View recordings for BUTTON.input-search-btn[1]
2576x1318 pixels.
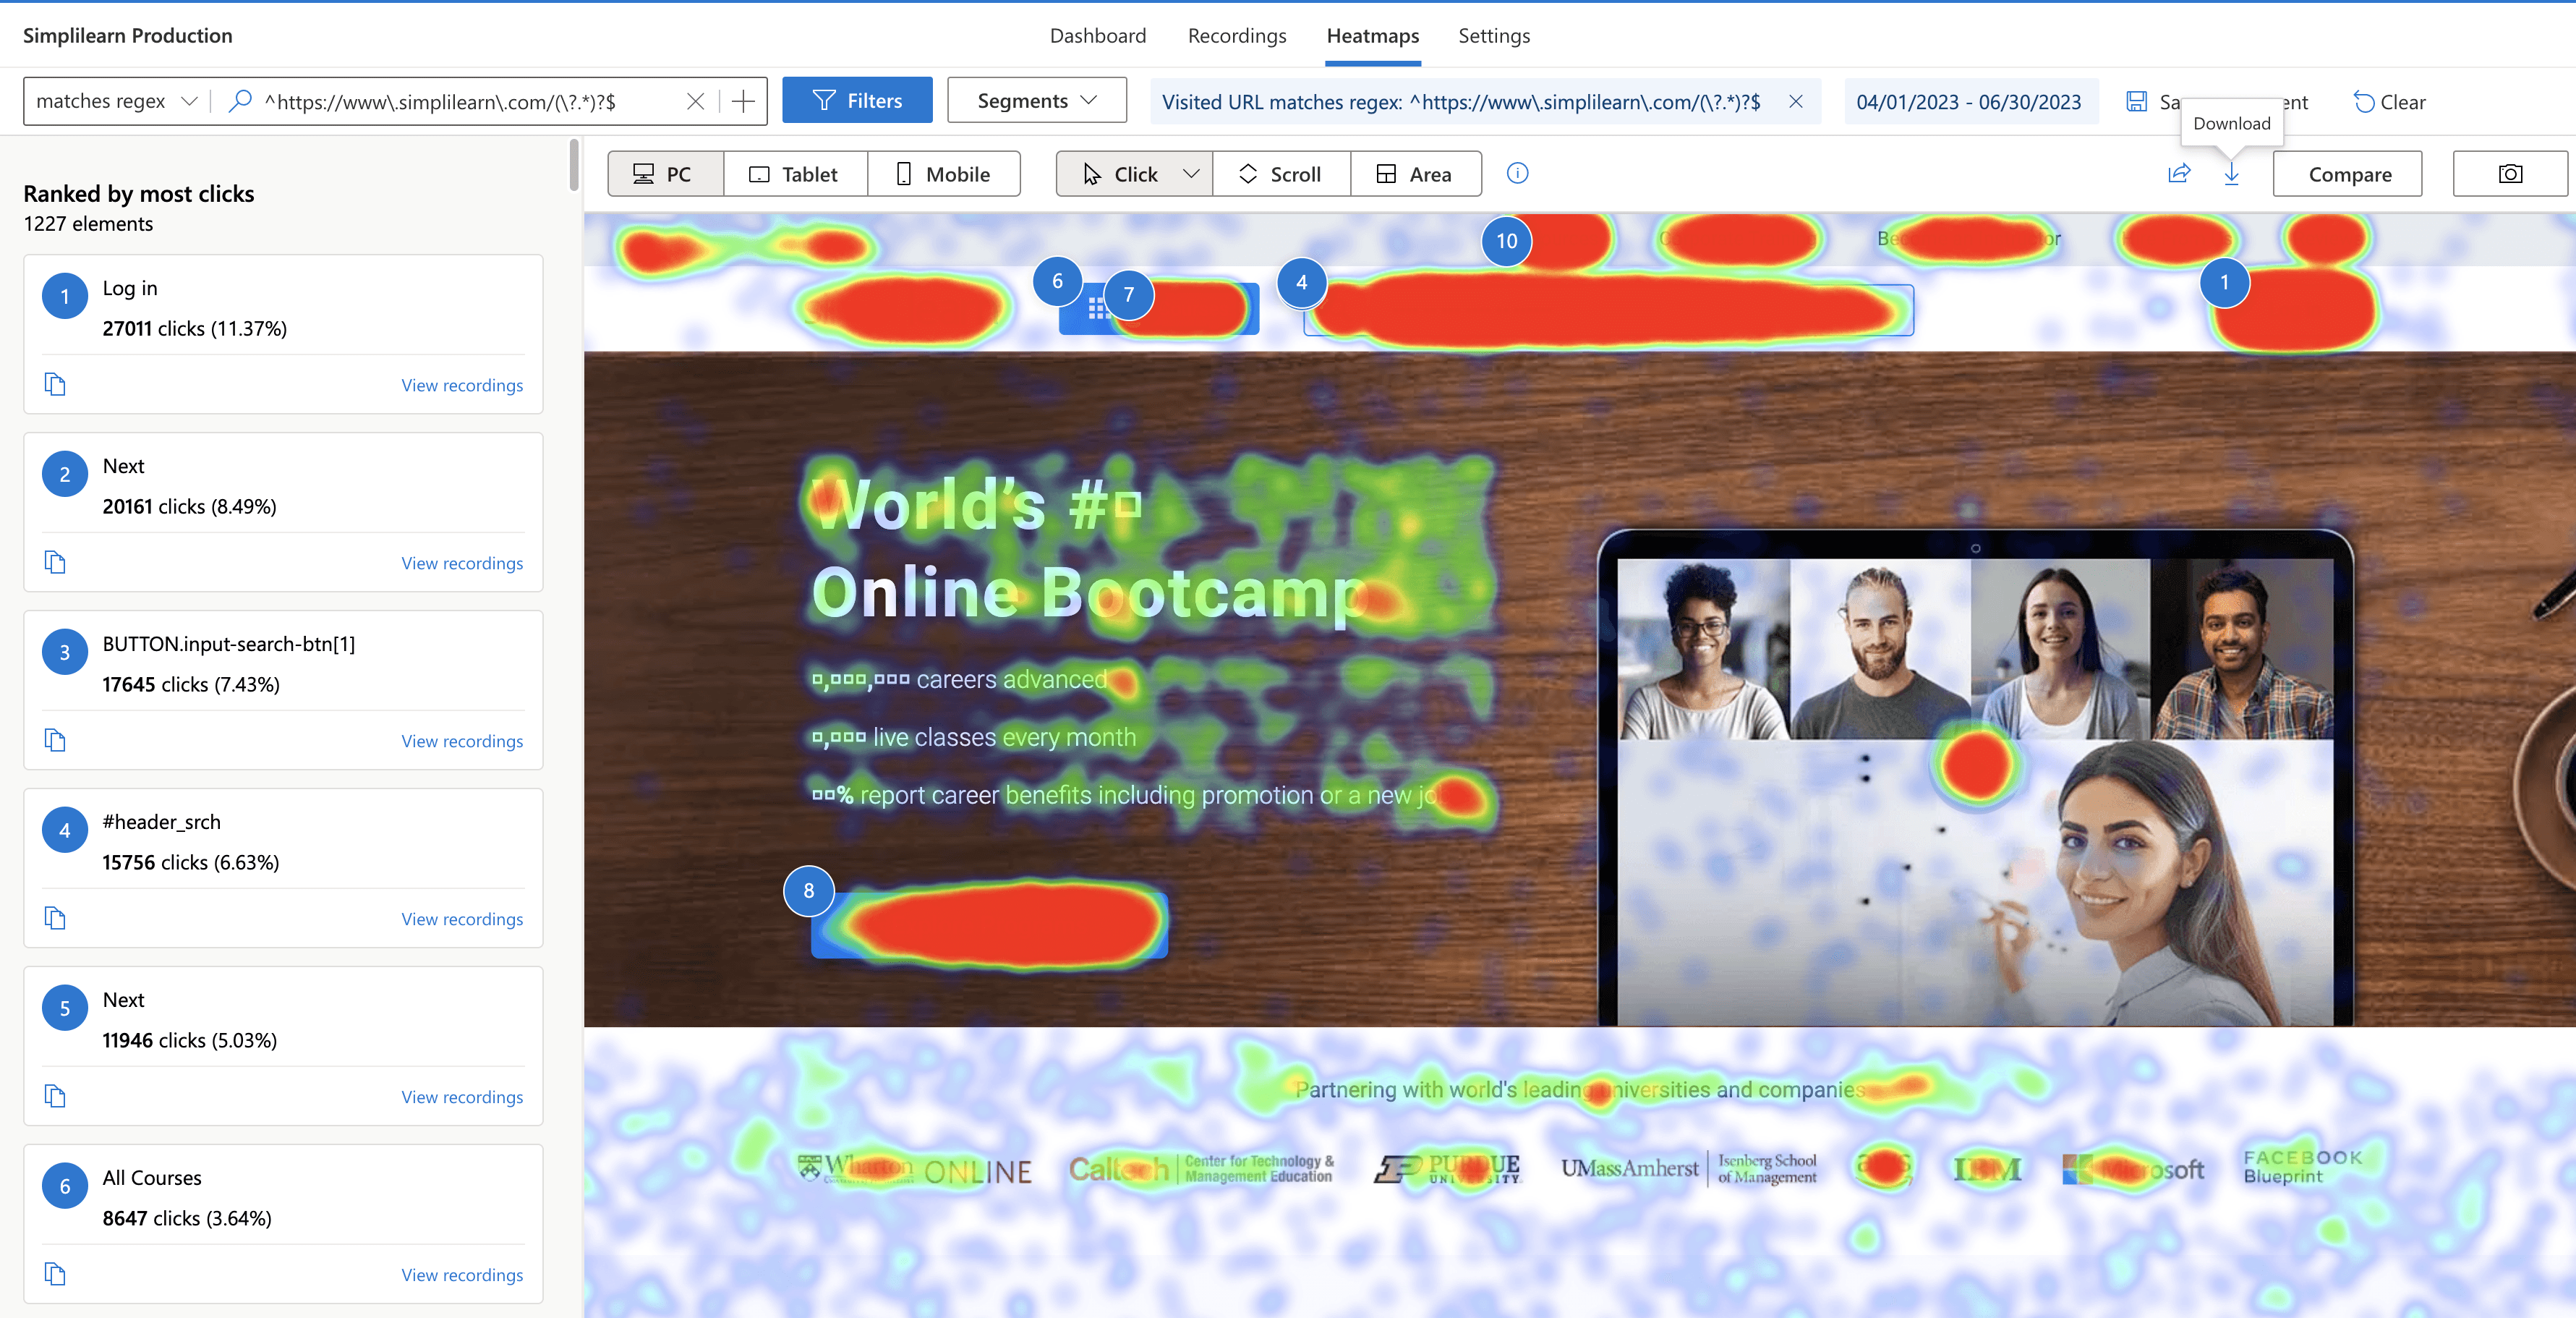[462, 741]
